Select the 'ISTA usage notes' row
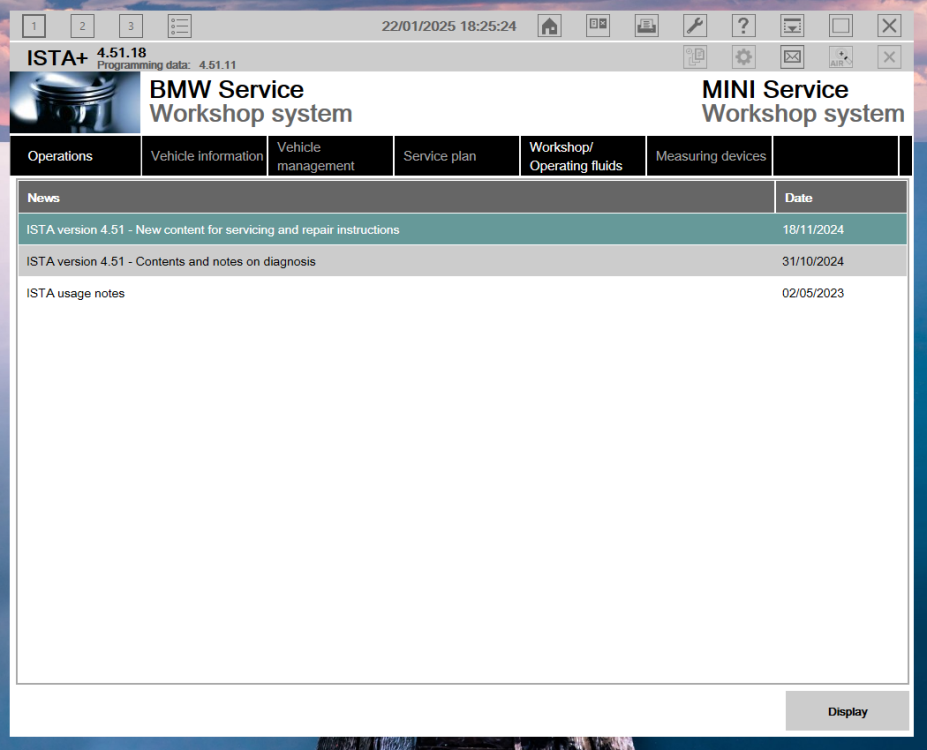This screenshot has width=927, height=750. click(462, 293)
